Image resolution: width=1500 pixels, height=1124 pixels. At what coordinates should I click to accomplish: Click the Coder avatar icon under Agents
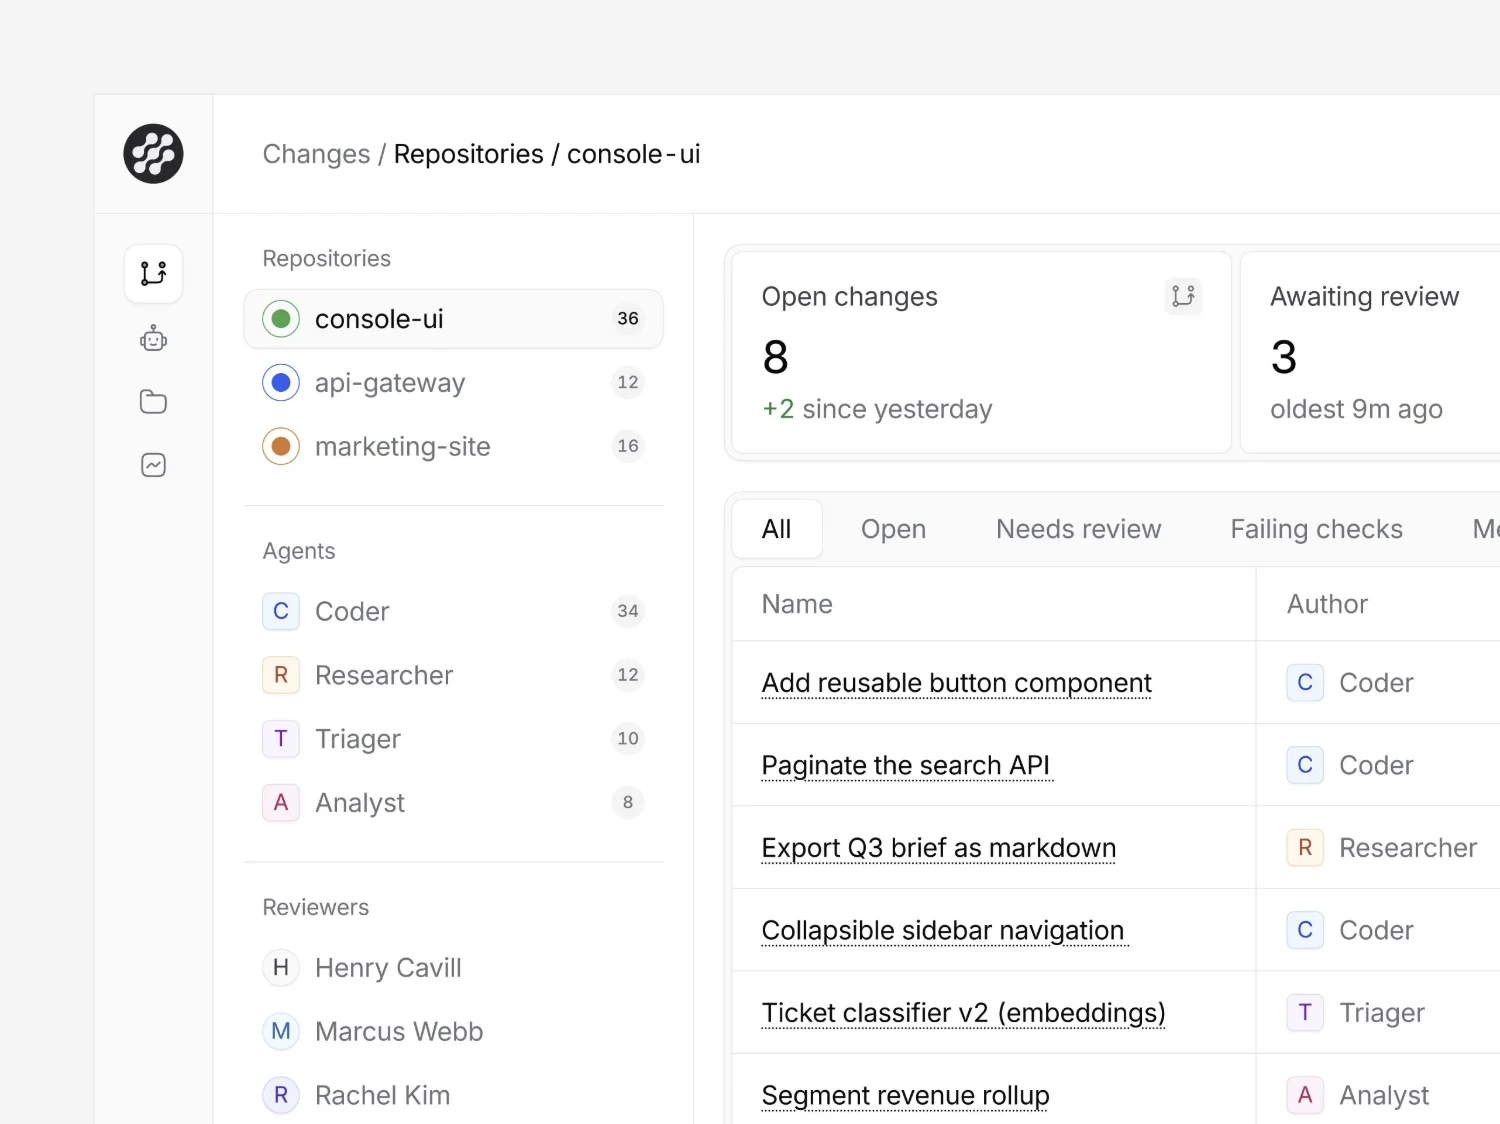[281, 611]
